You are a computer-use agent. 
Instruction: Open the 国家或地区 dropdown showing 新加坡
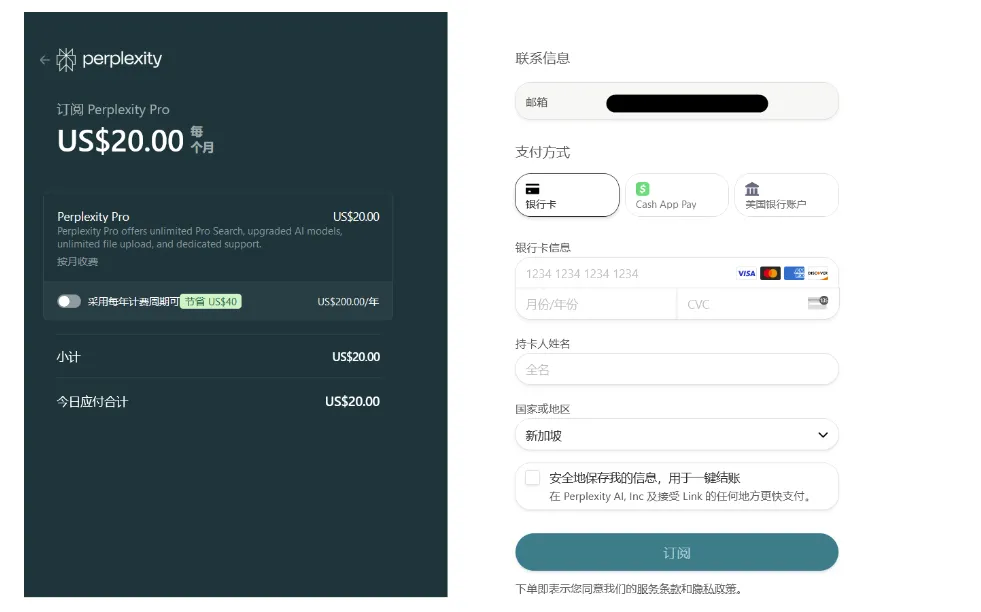click(677, 435)
